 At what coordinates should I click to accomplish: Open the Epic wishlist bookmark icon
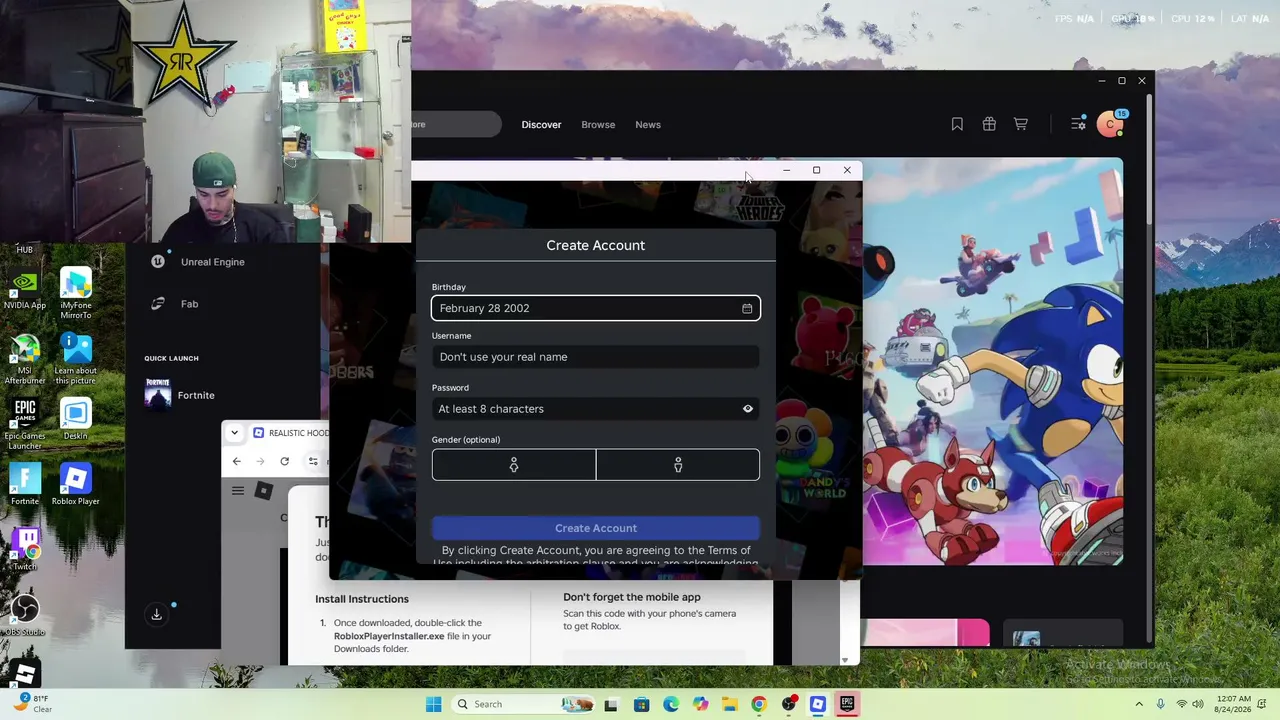pos(957,124)
